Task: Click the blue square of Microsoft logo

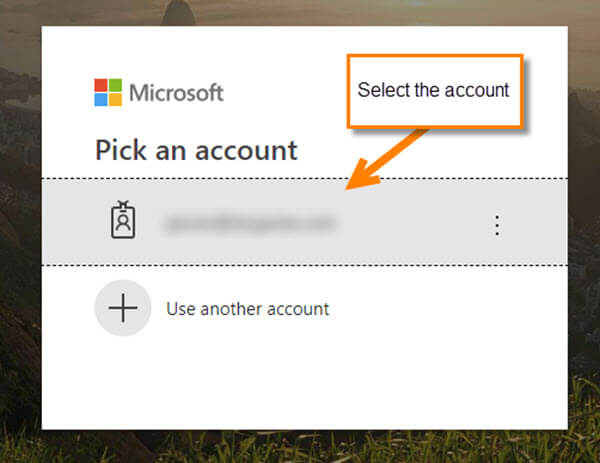Action: (x=101, y=99)
